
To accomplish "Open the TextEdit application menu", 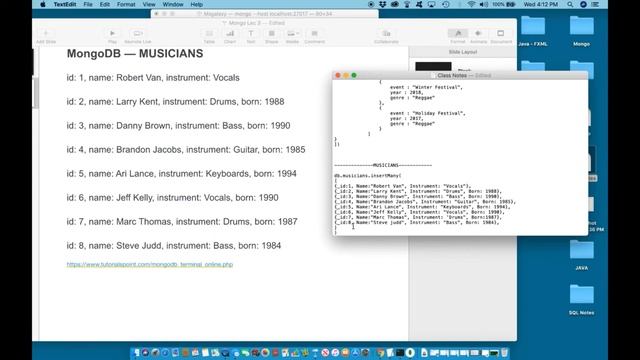I will pyautogui.click(x=65, y=4).
